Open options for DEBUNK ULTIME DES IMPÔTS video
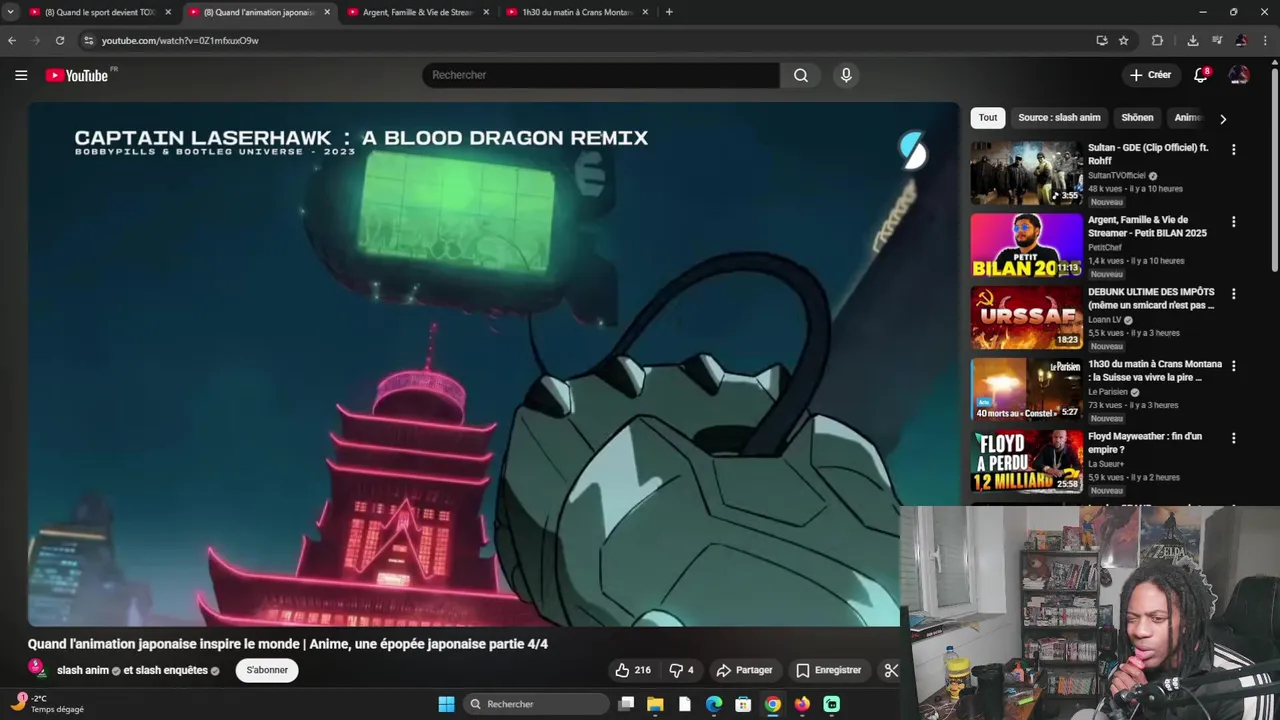This screenshot has width=1280, height=720. [x=1233, y=293]
